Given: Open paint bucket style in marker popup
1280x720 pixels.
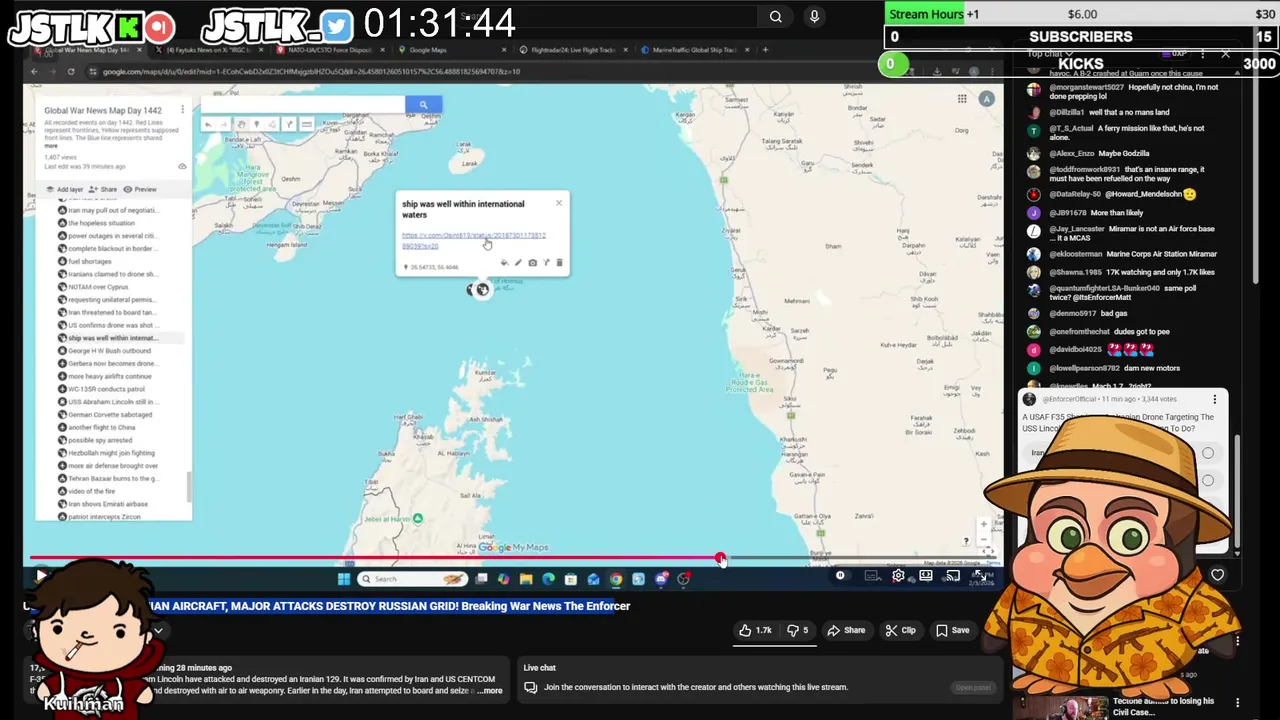Looking at the screenshot, I should (505, 262).
